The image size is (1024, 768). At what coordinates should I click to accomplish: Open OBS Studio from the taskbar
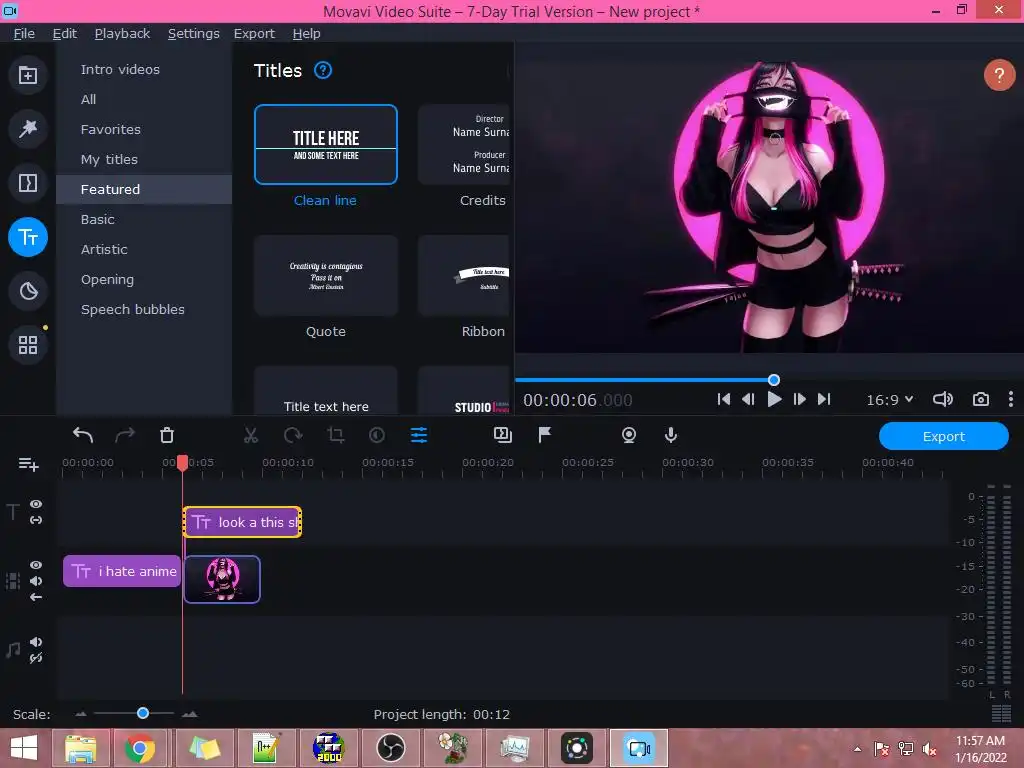(391, 748)
